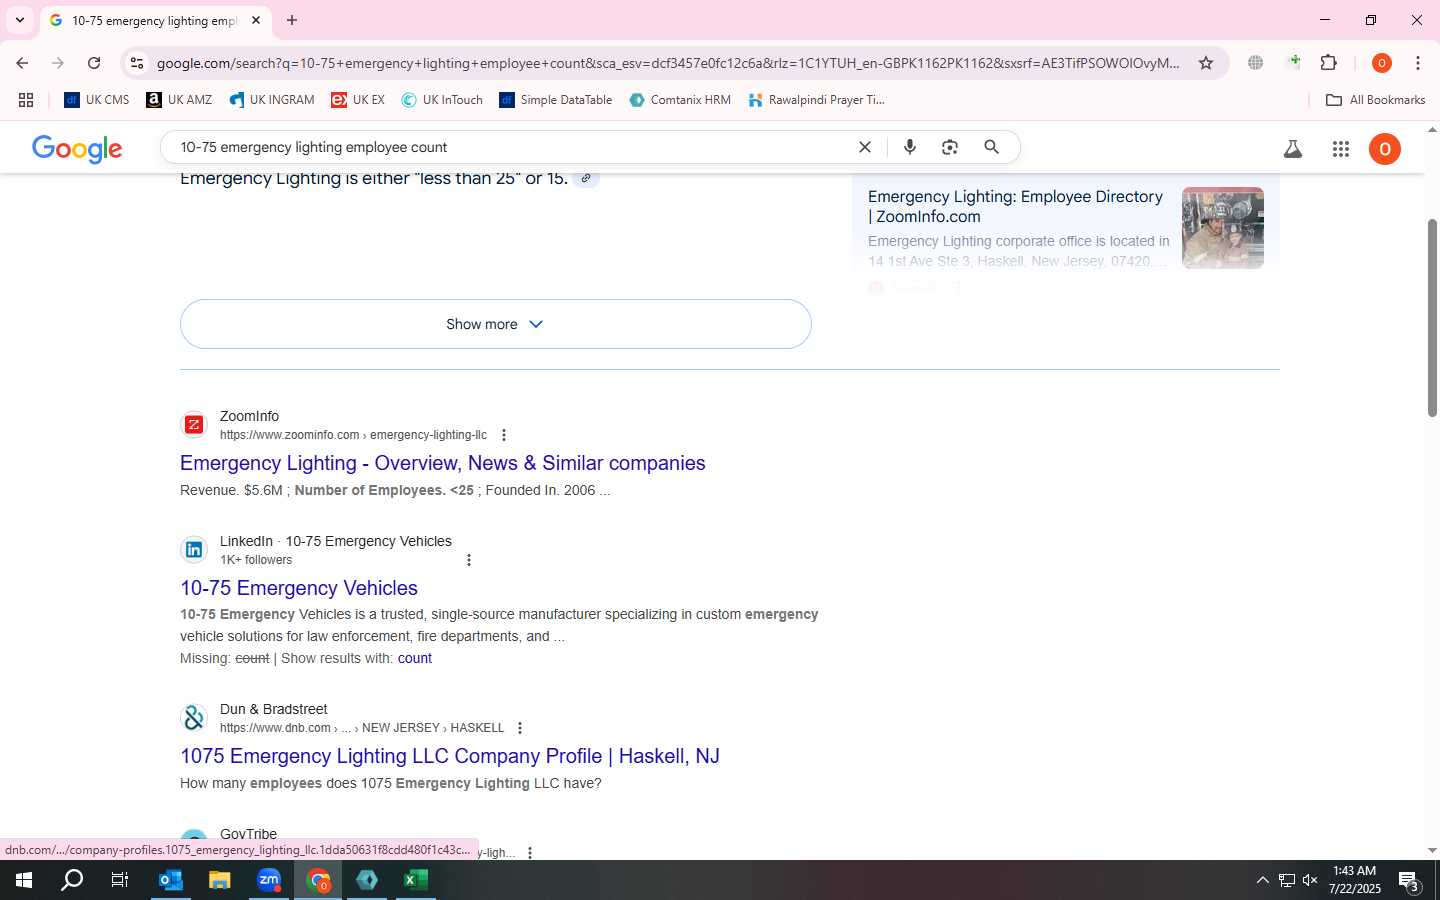This screenshot has width=1440, height=900.
Task: Clear the search box with X
Action: (865, 147)
